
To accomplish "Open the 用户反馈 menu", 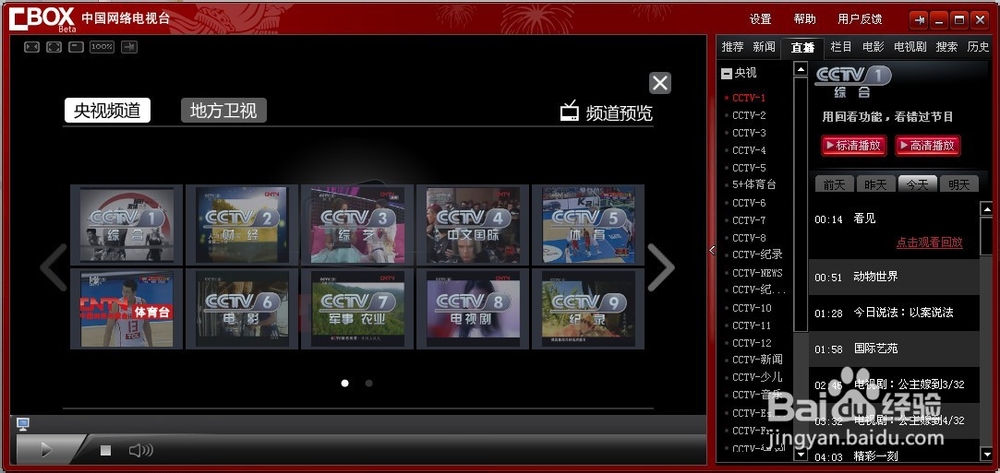I will point(860,19).
